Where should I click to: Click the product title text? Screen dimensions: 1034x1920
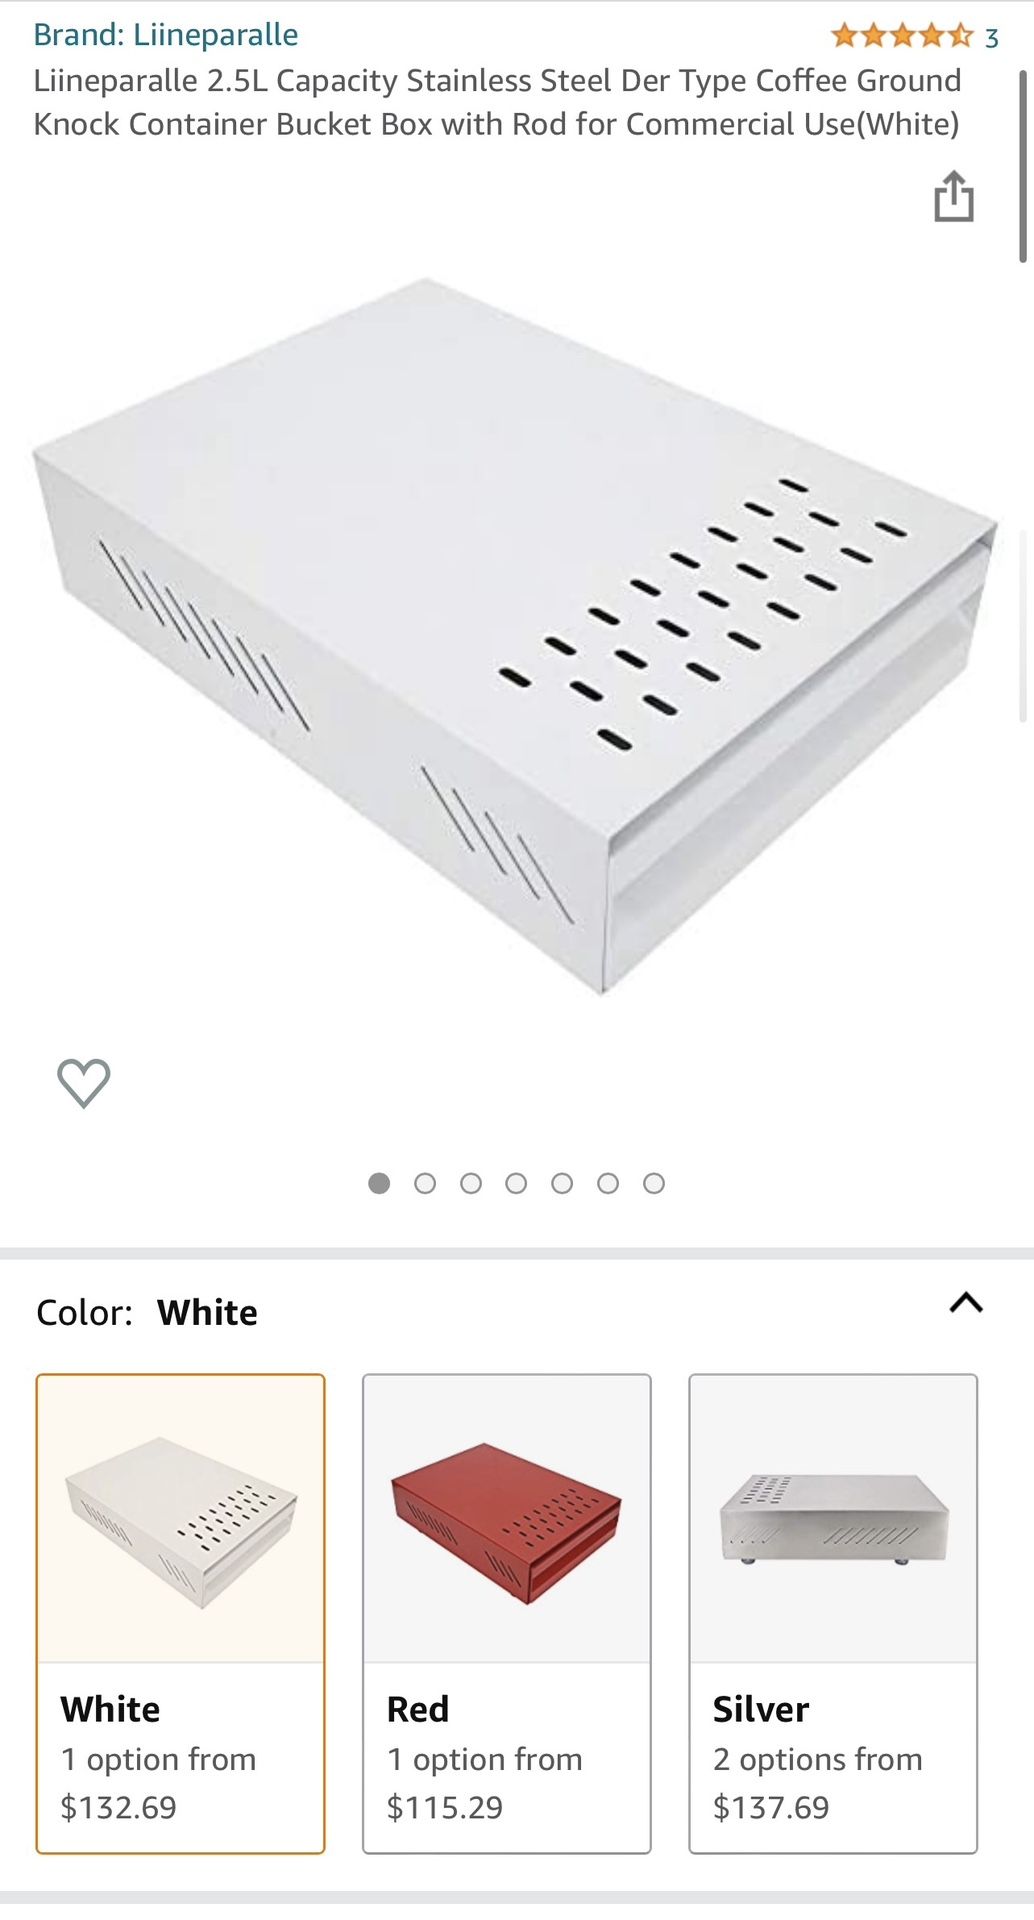click(x=497, y=102)
